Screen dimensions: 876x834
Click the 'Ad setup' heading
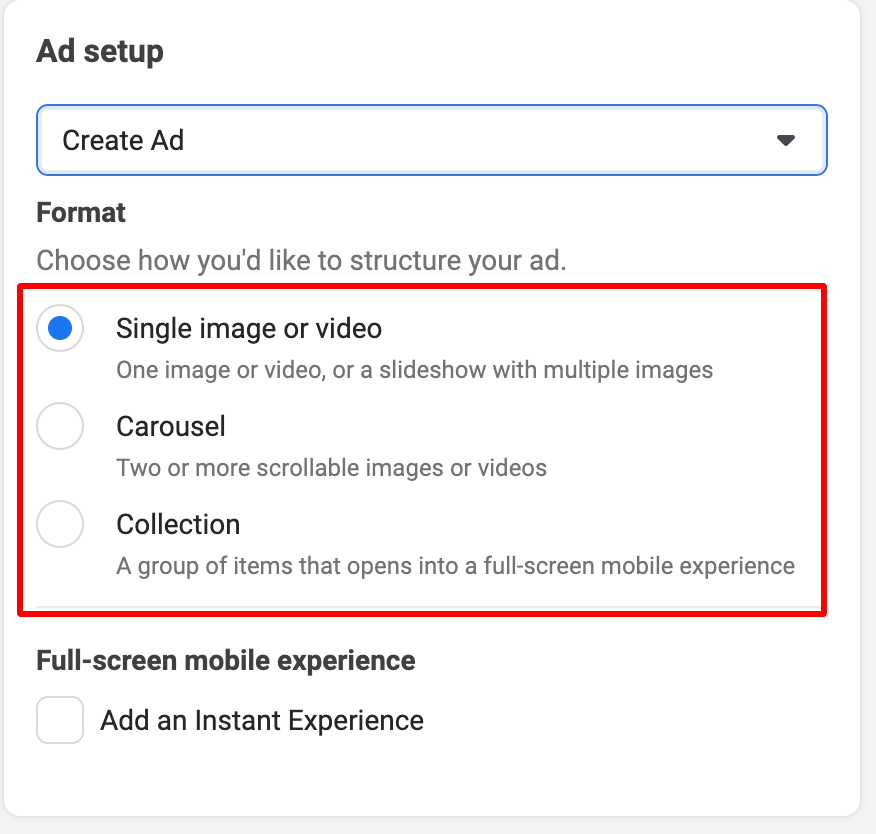point(100,51)
